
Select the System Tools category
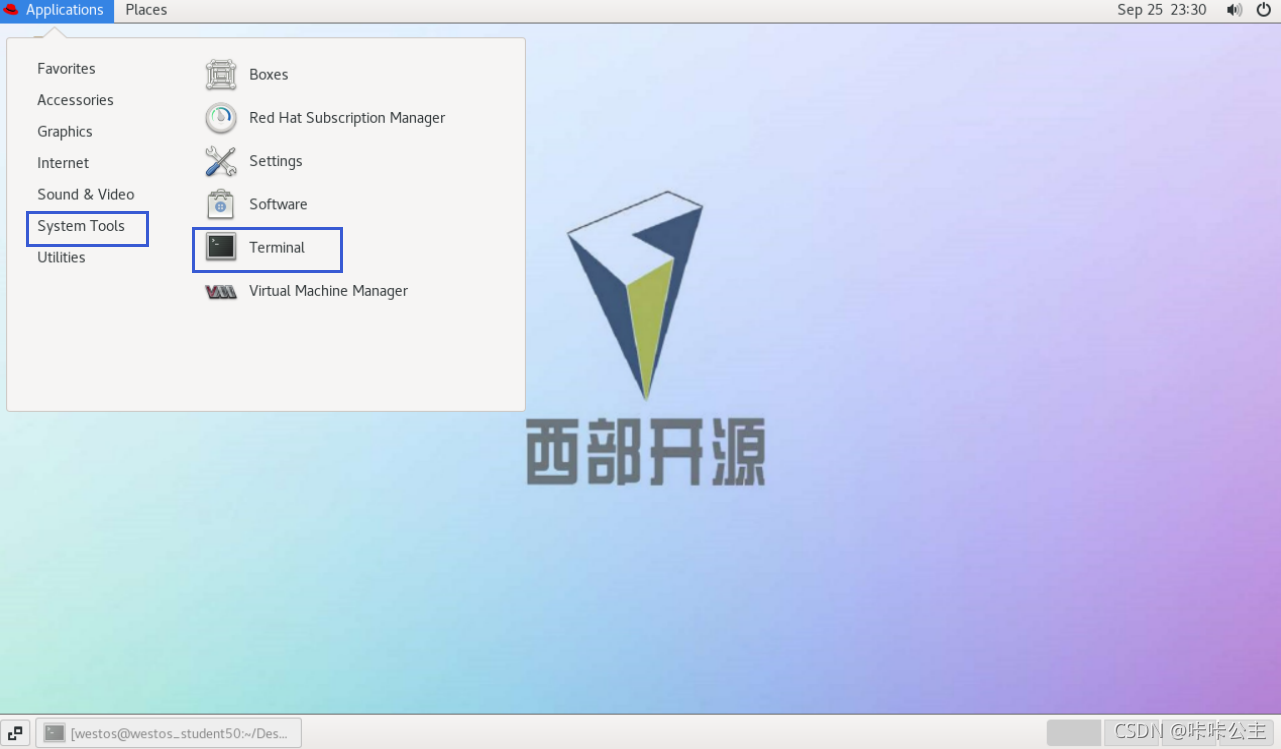pyautogui.click(x=81, y=226)
